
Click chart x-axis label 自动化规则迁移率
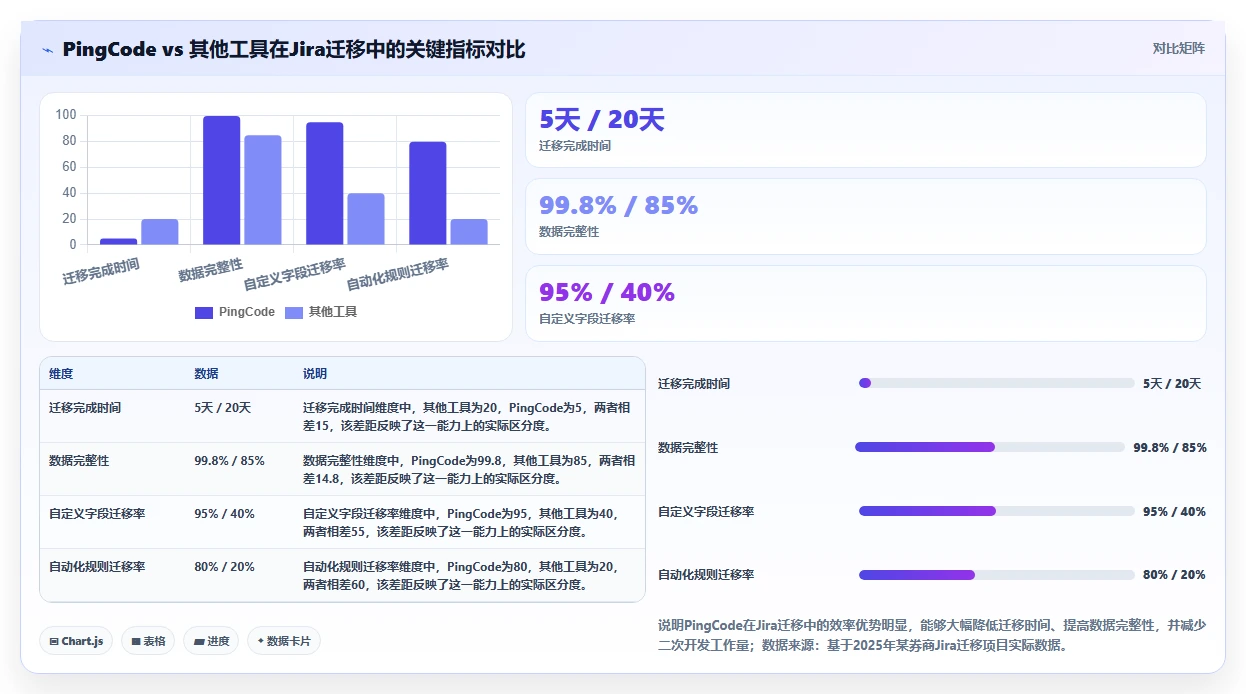coord(397,274)
